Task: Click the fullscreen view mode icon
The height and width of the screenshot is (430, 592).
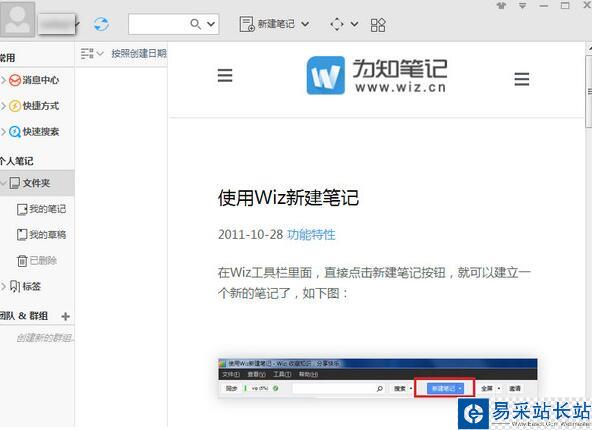Action: (x=337, y=25)
